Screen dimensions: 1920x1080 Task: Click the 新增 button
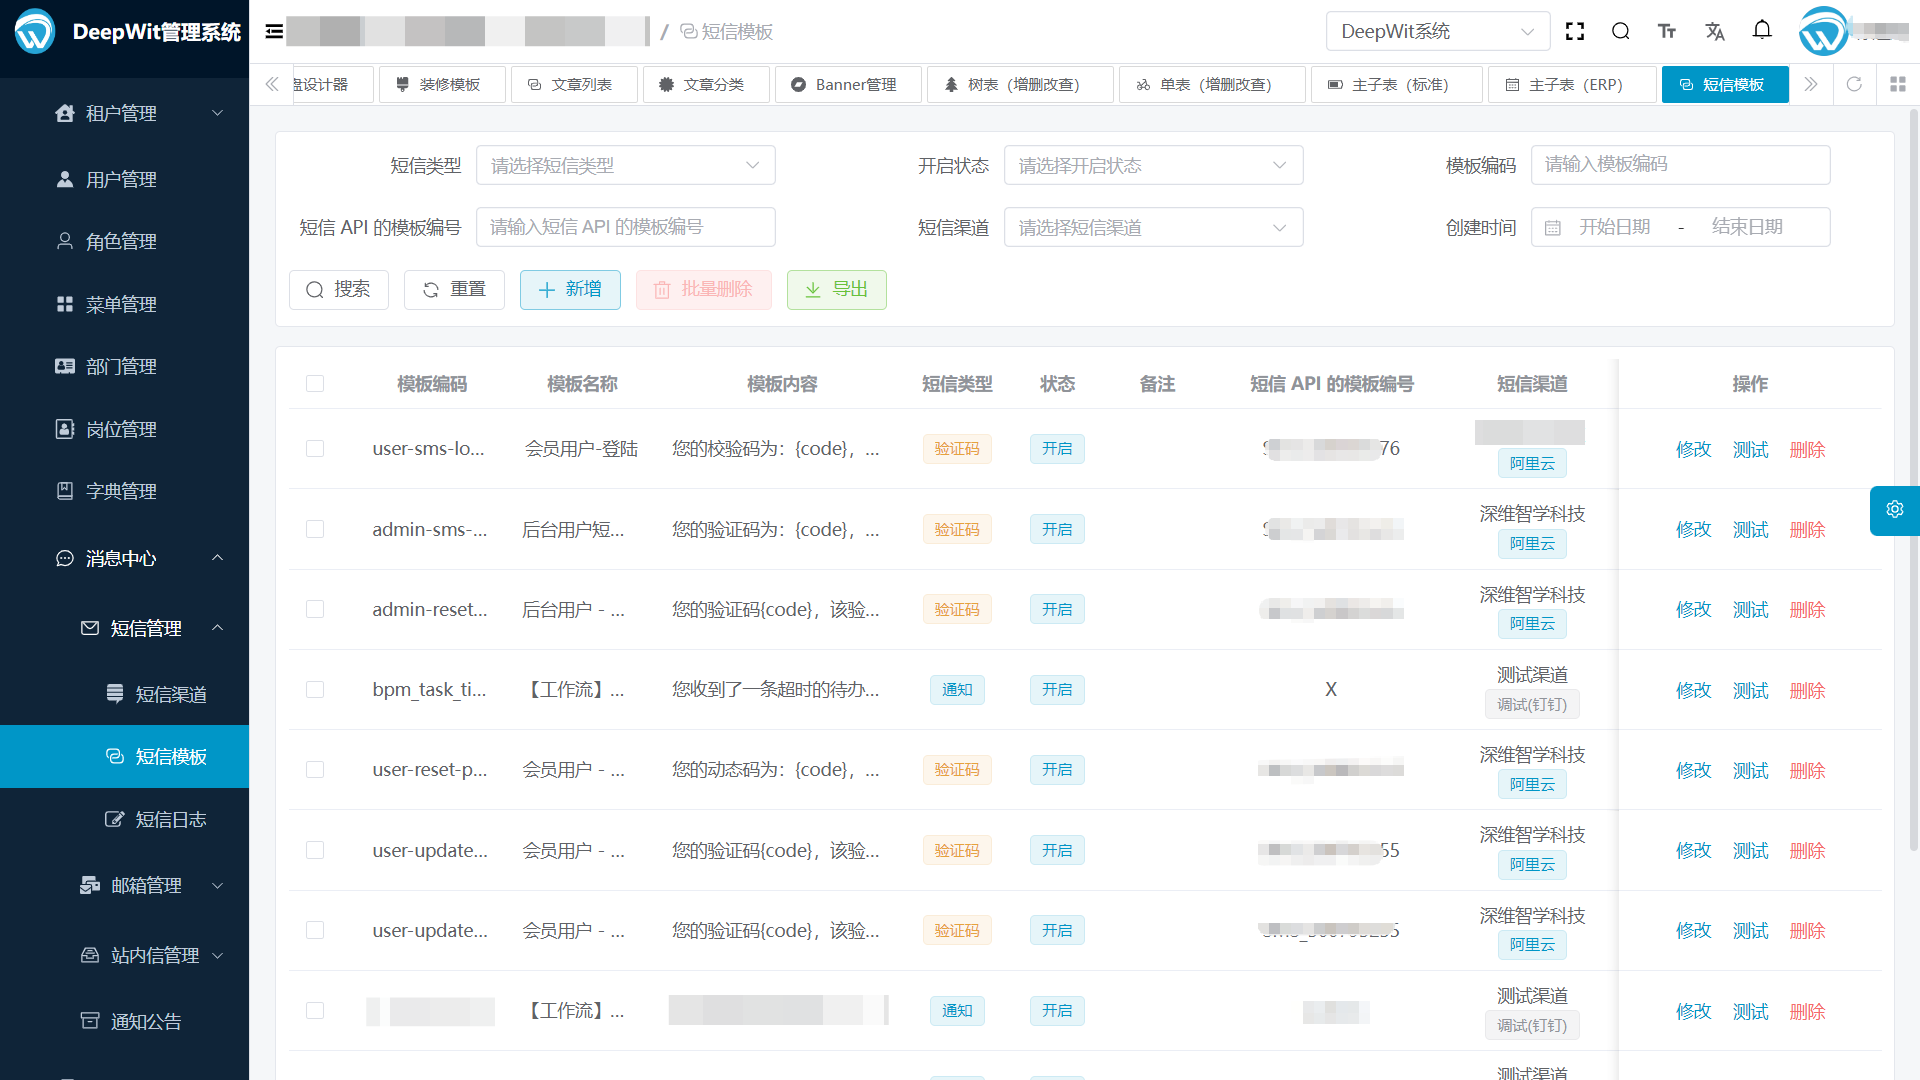click(x=570, y=289)
